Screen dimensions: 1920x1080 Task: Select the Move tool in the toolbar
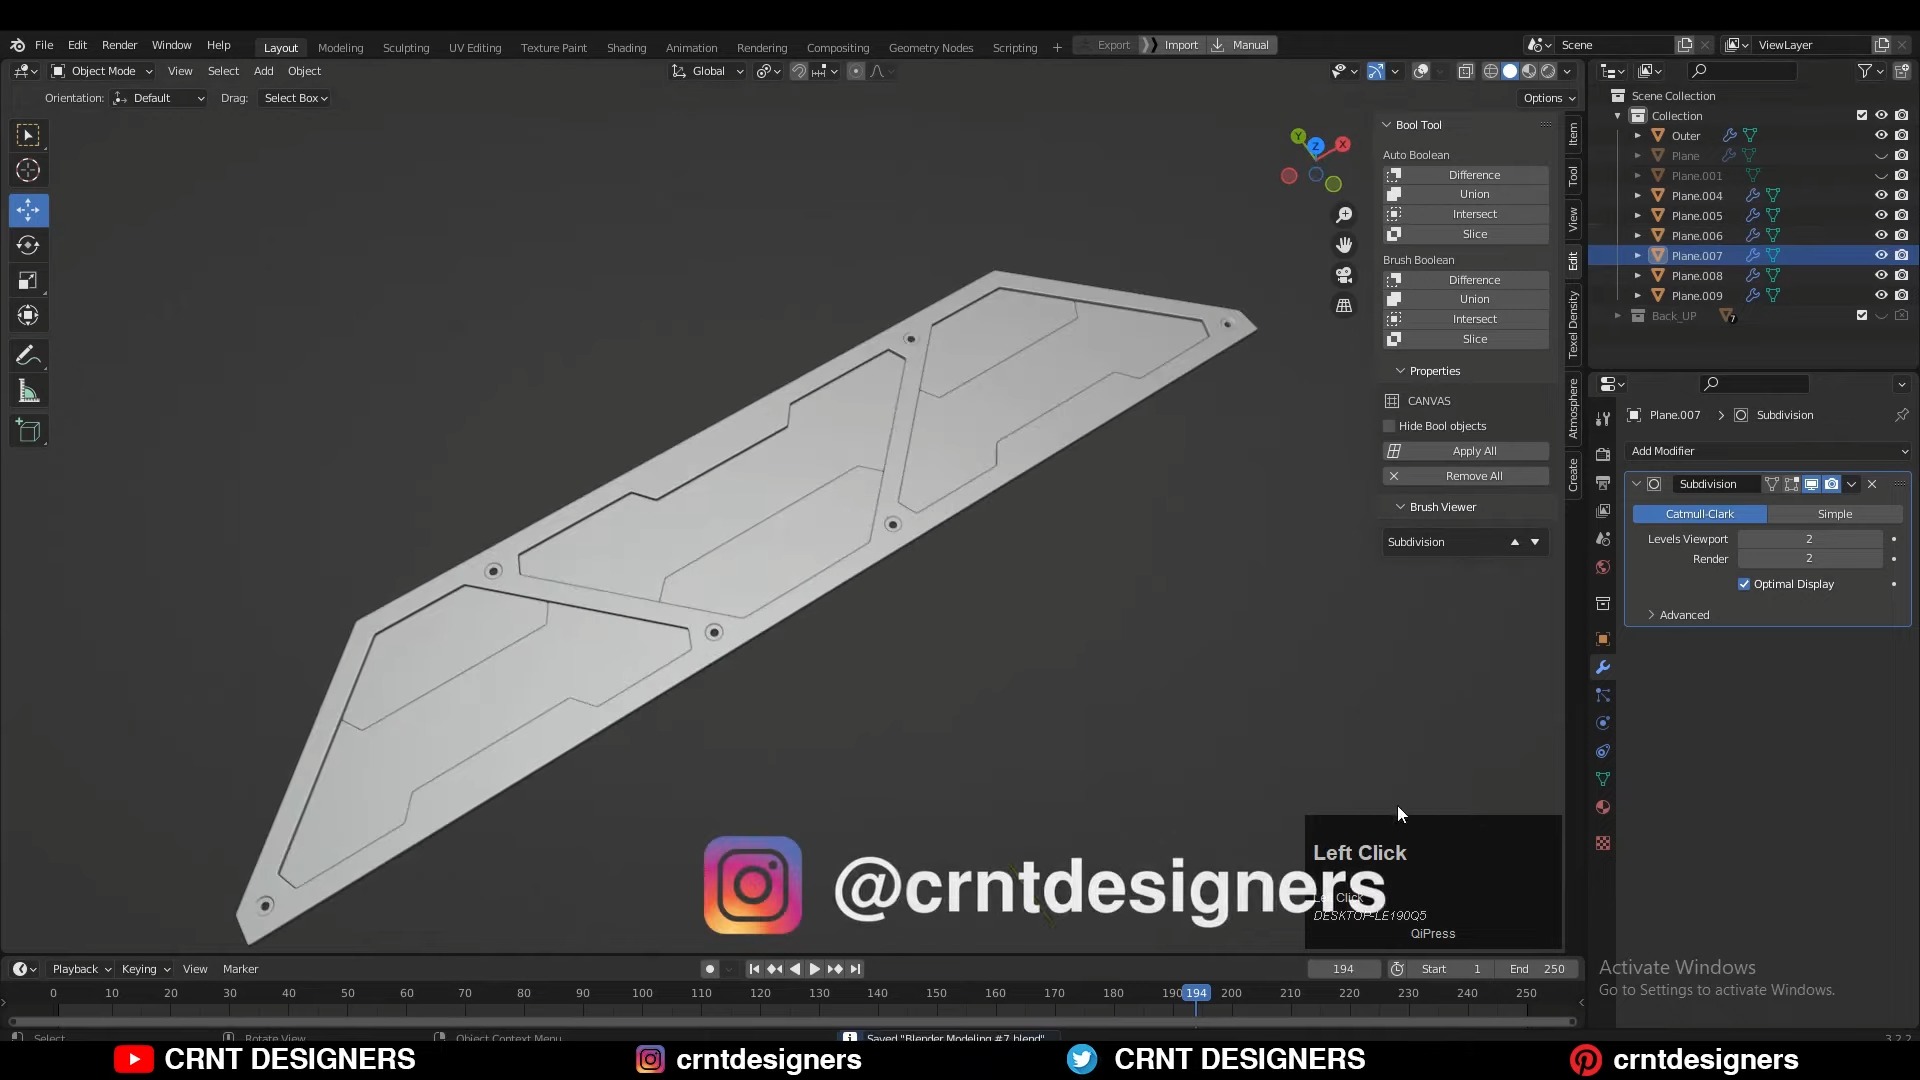[28, 210]
